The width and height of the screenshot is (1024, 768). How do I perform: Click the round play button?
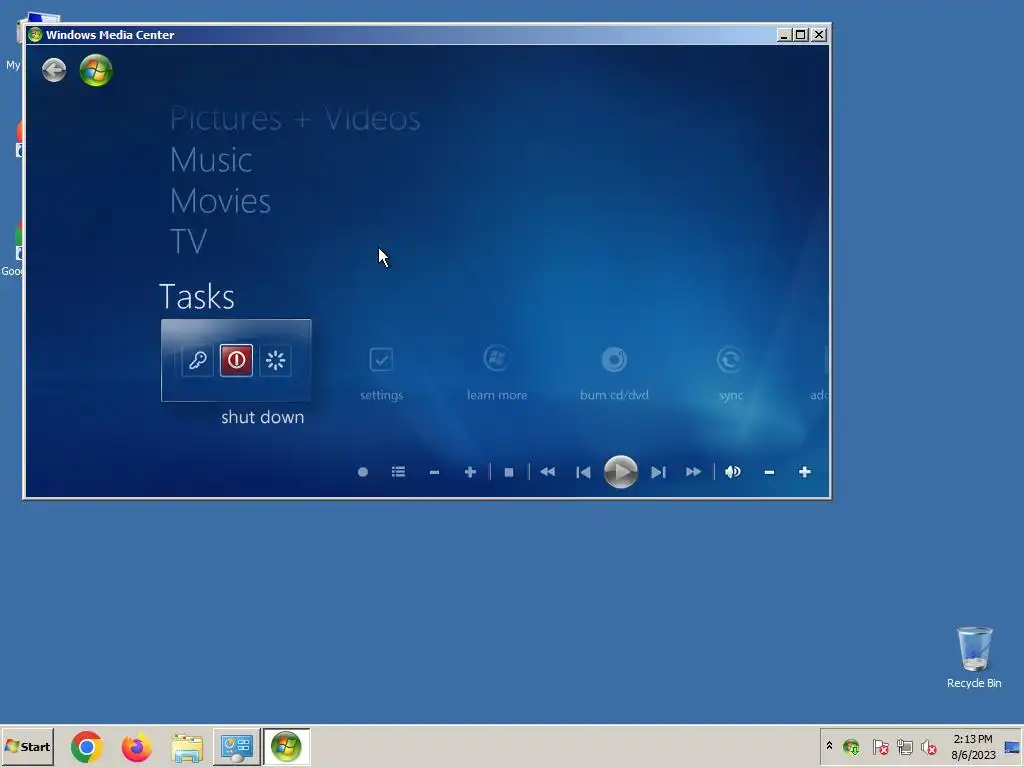pyautogui.click(x=620, y=472)
